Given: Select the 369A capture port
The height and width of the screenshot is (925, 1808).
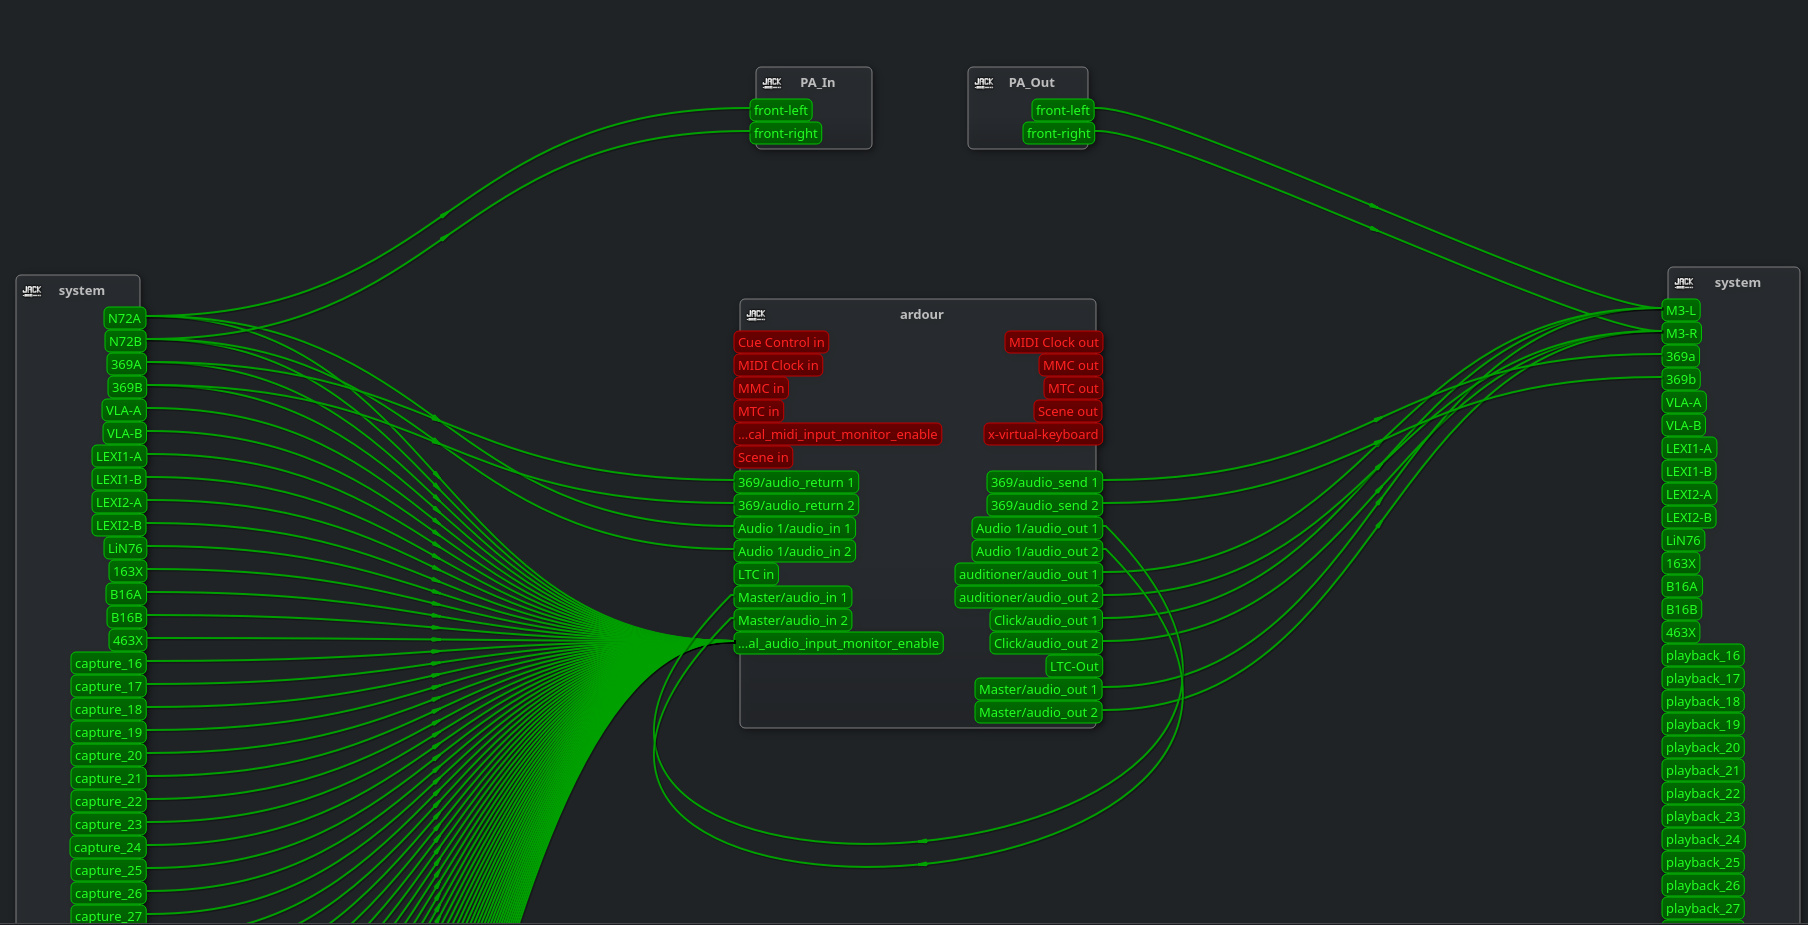Looking at the screenshot, I should 126,365.
